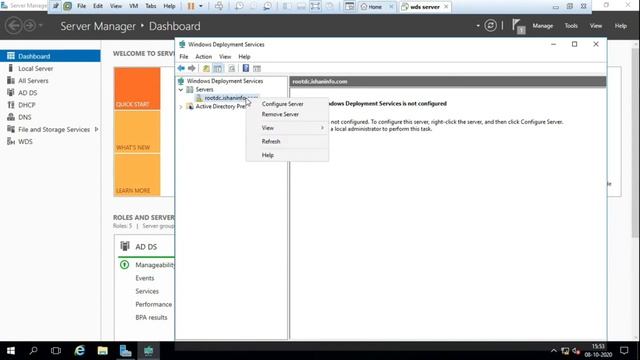The width and height of the screenshot is (640, 360).
Task: Click BPA results in AD DS tile
Action: point(151,317)
